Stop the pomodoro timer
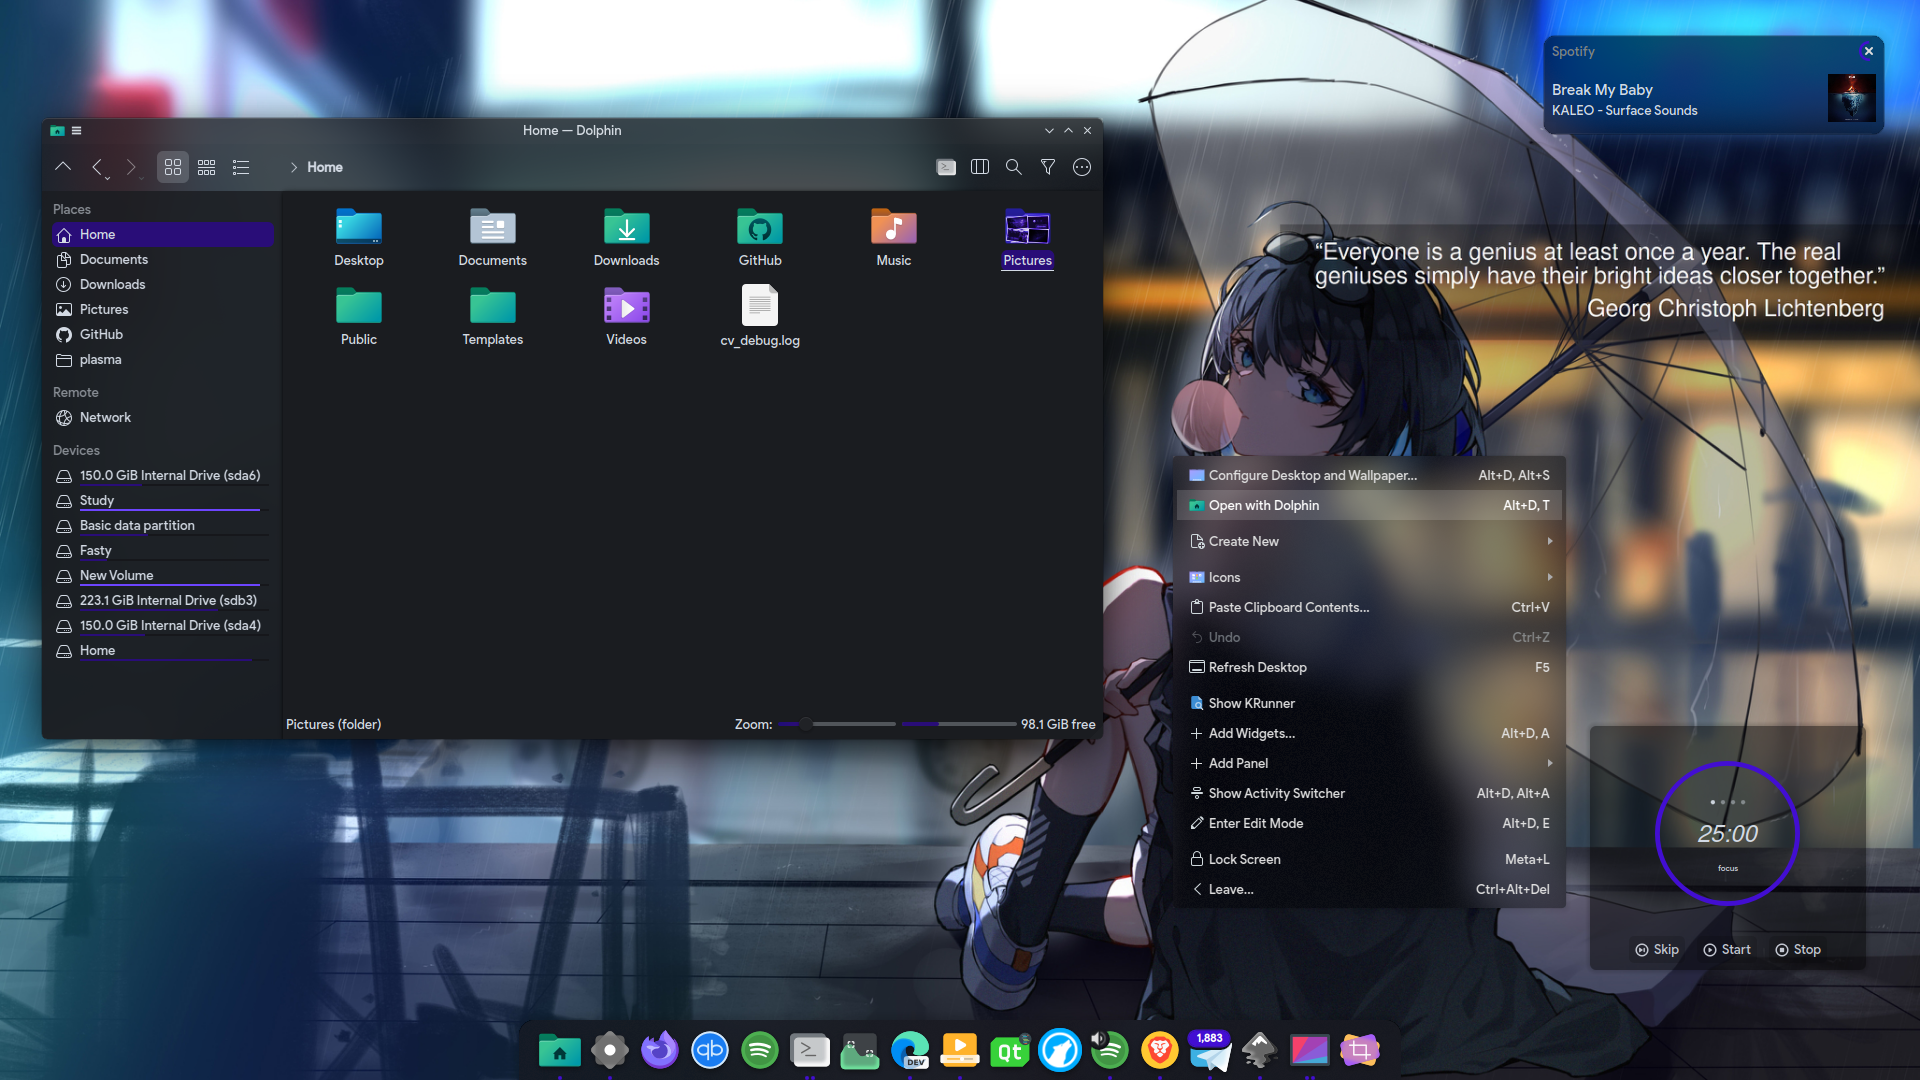This screenshot has height=1080, width=1920. (1798, 949)
